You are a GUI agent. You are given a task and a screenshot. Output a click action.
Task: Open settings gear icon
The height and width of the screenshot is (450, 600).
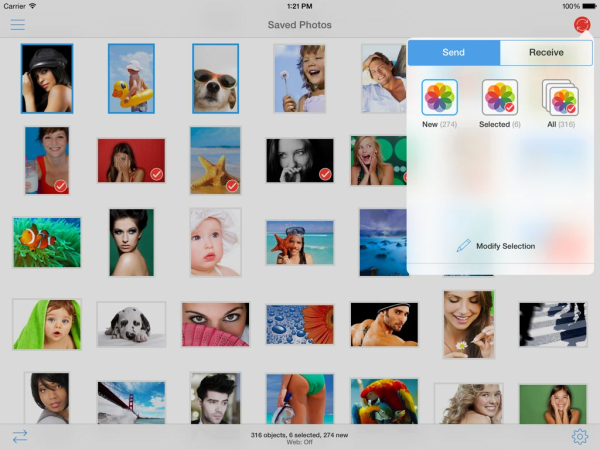(x=580, y=436)
